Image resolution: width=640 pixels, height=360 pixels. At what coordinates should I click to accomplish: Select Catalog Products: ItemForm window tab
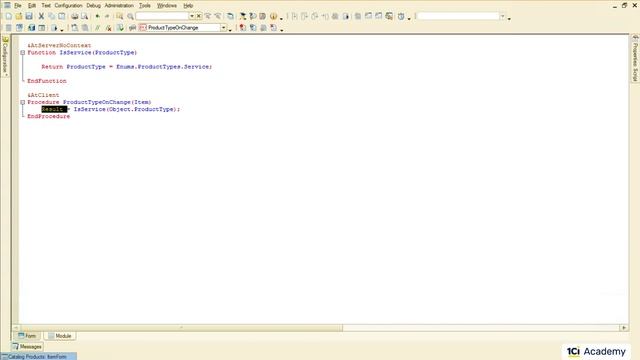click(x=38, y=357)
